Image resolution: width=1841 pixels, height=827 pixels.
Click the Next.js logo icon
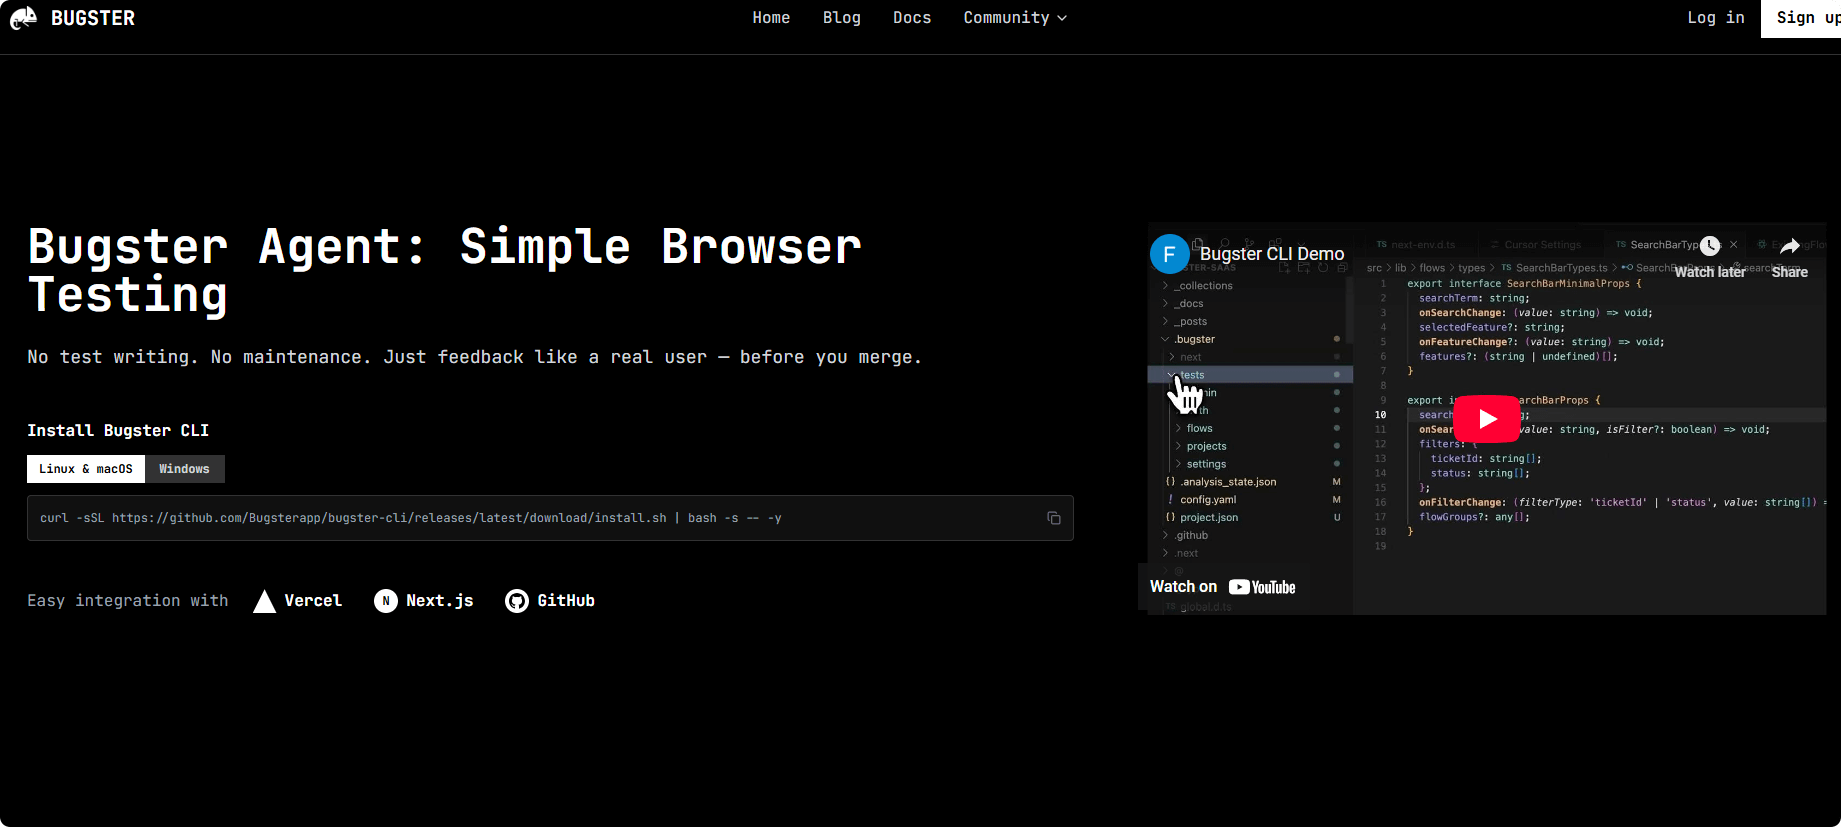tap(386, 601)
